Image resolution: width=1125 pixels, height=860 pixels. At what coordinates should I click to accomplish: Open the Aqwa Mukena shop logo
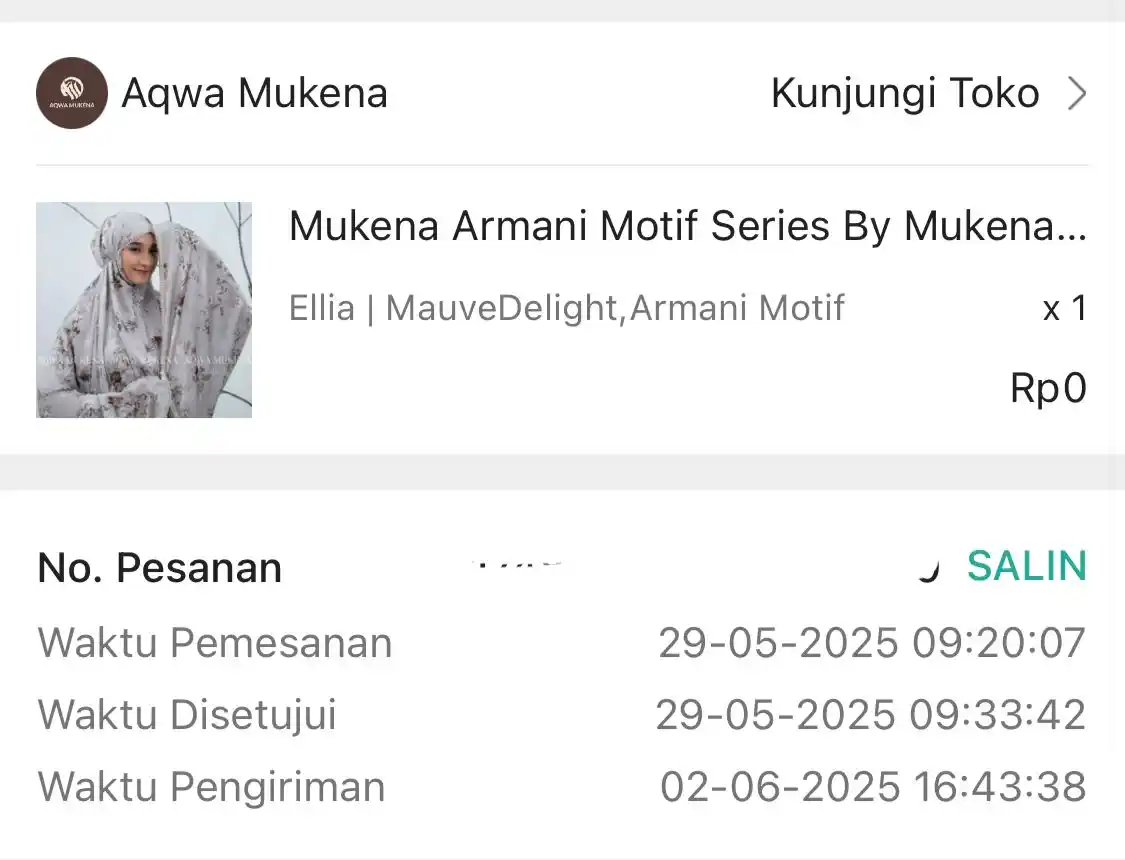(x=72, y=93)
